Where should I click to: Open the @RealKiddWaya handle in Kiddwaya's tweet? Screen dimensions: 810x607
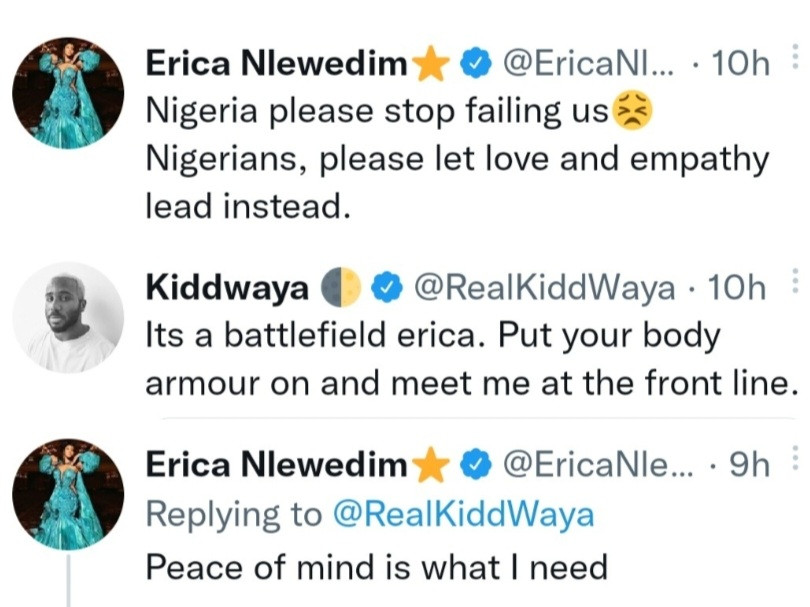544,289
